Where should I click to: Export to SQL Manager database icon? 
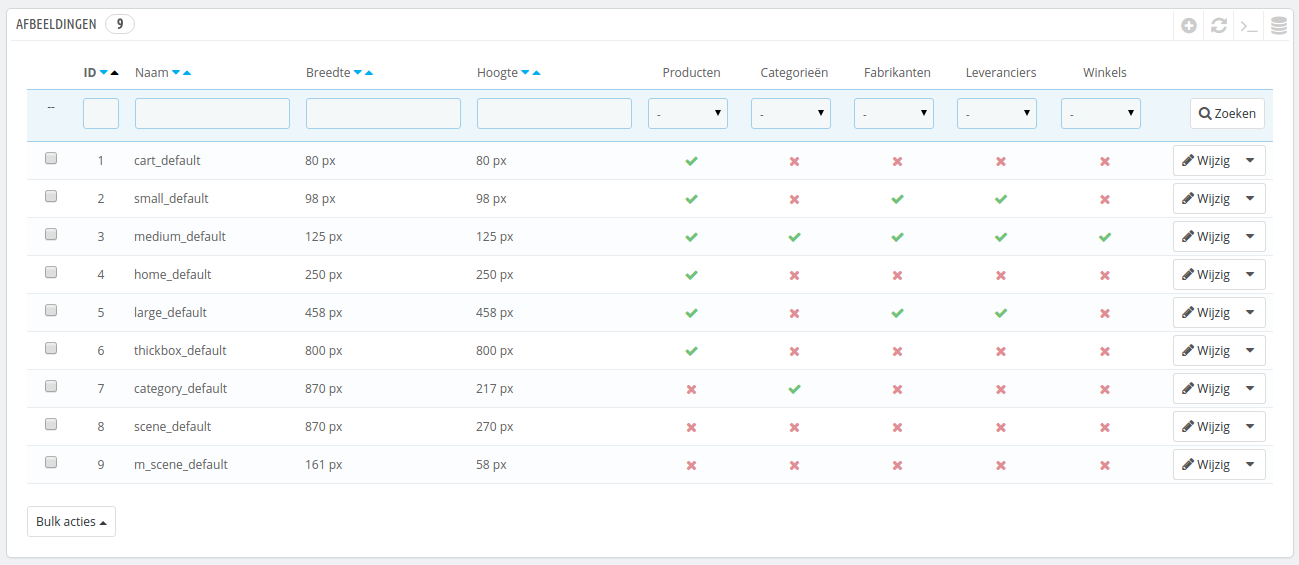pos(1278,26)
